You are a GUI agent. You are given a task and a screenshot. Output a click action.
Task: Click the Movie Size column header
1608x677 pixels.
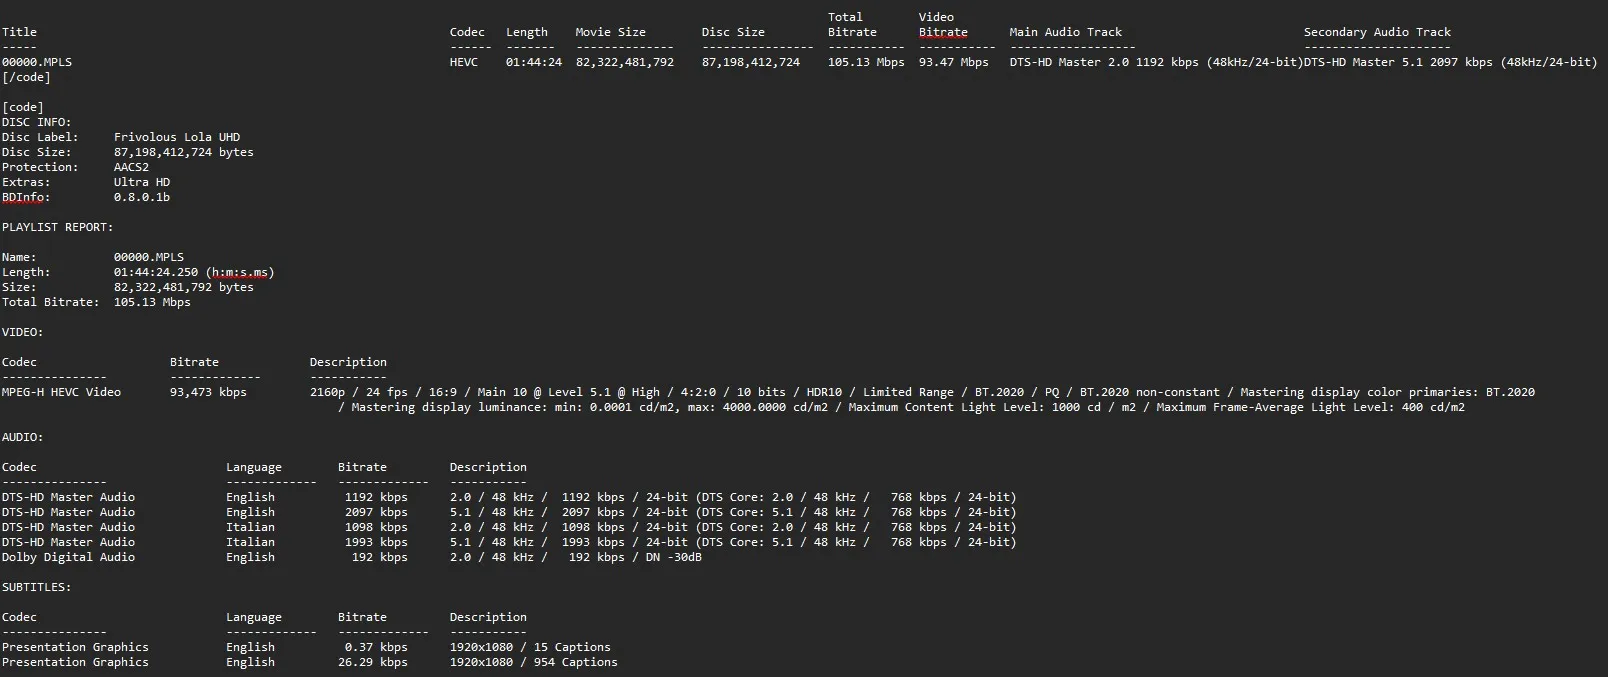[x=610, y=32]
